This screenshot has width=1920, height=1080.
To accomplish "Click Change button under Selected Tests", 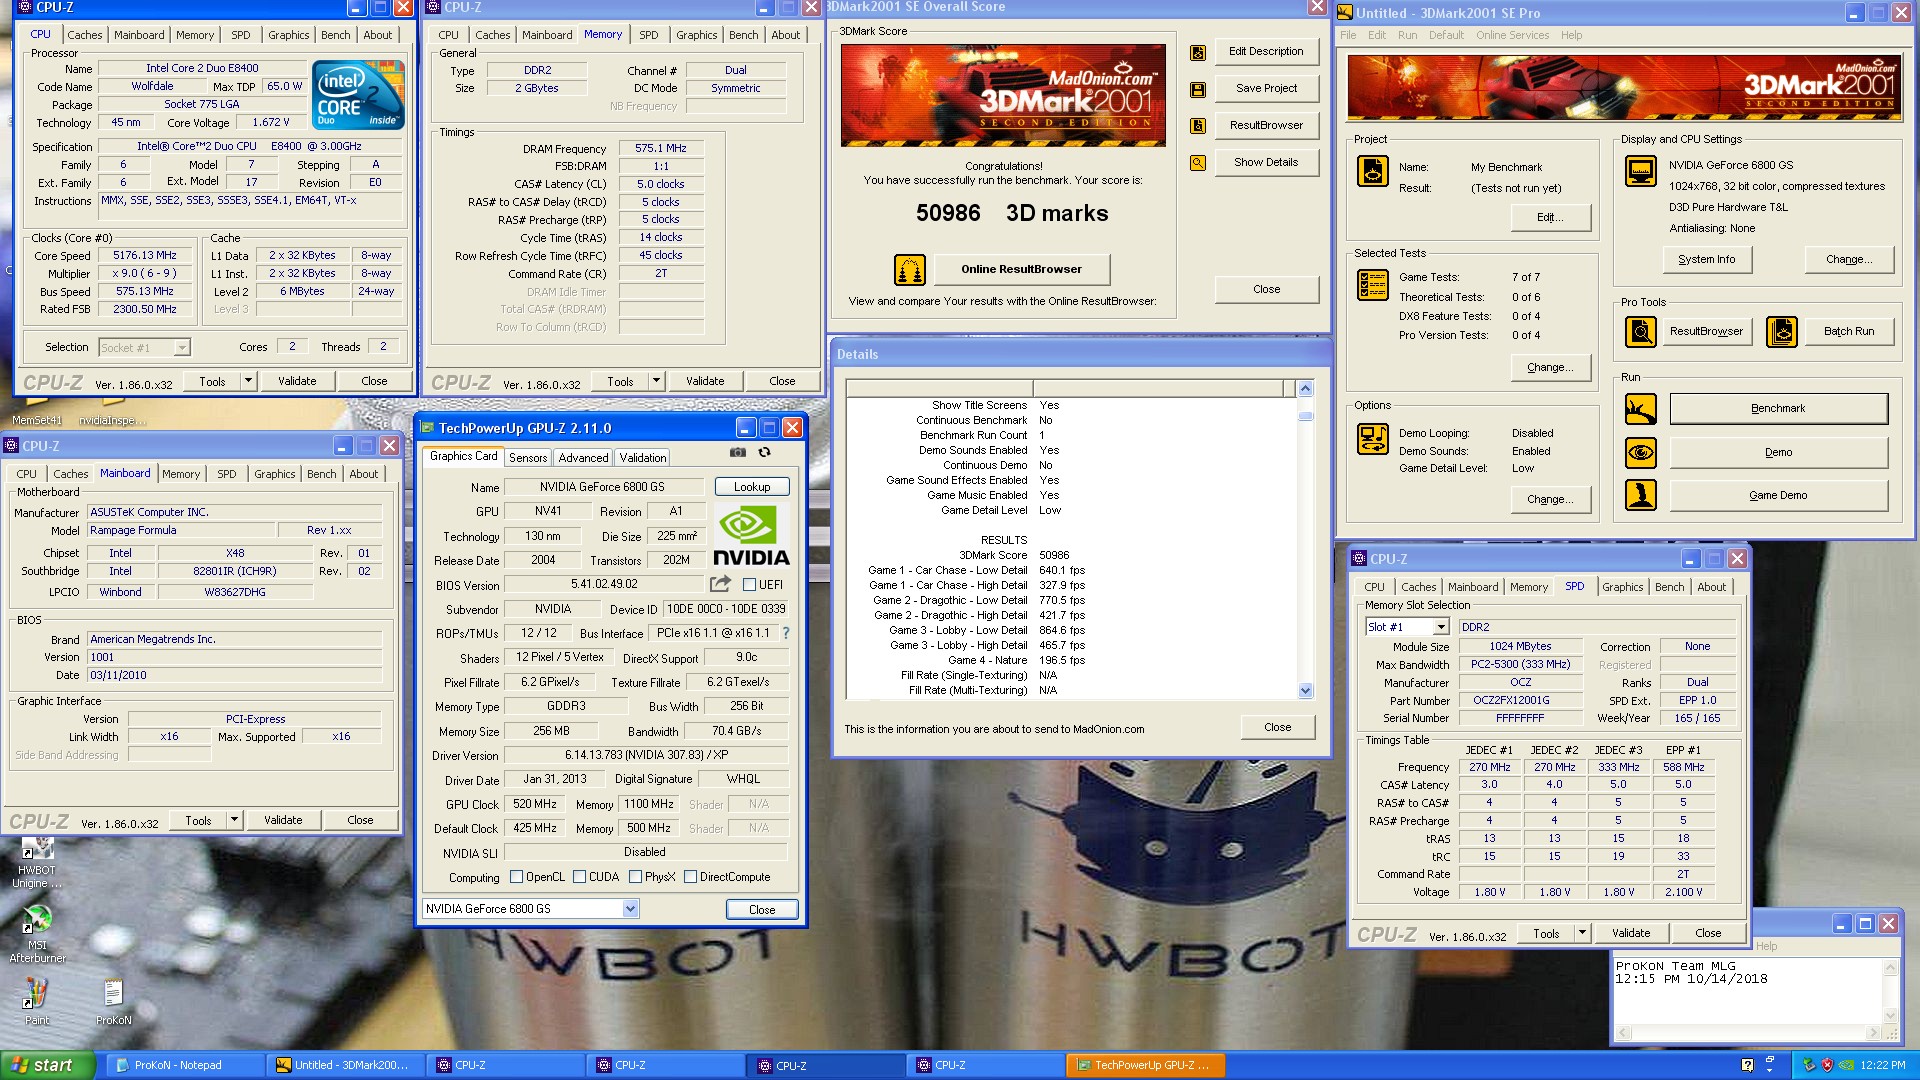I will 1549,368.
